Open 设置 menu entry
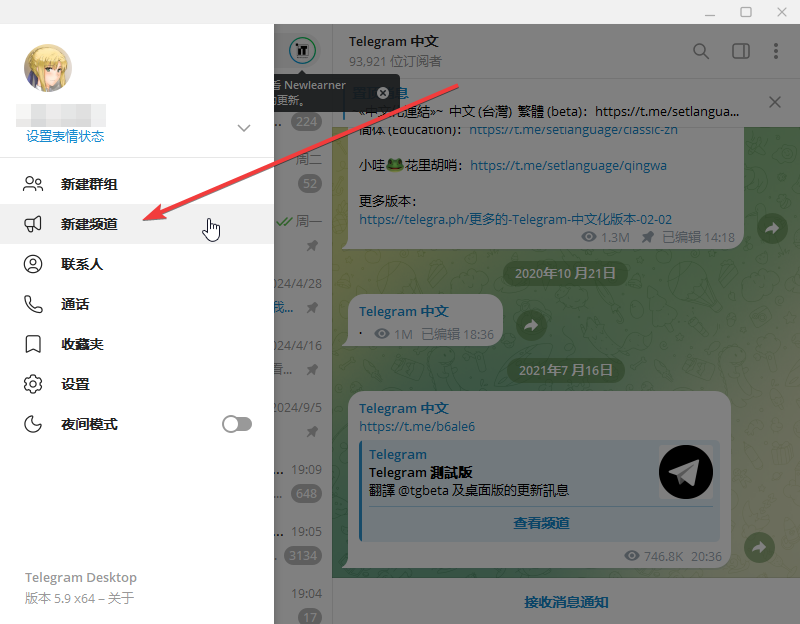 point(137,384)
